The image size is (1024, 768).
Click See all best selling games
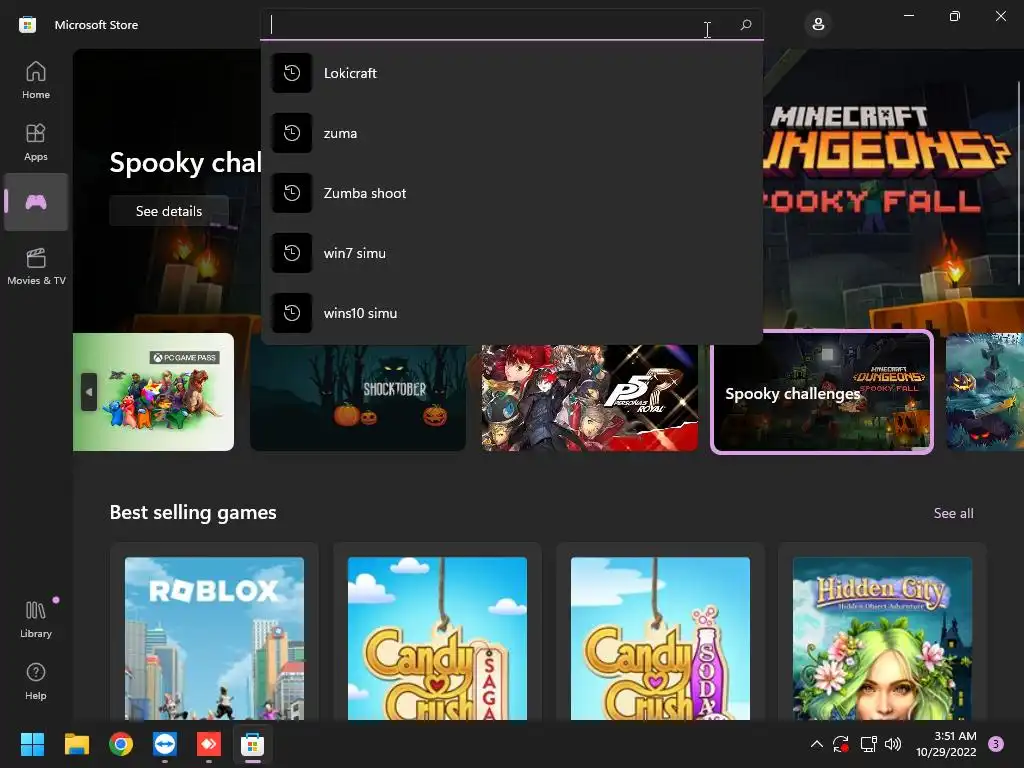pos(953,513)
